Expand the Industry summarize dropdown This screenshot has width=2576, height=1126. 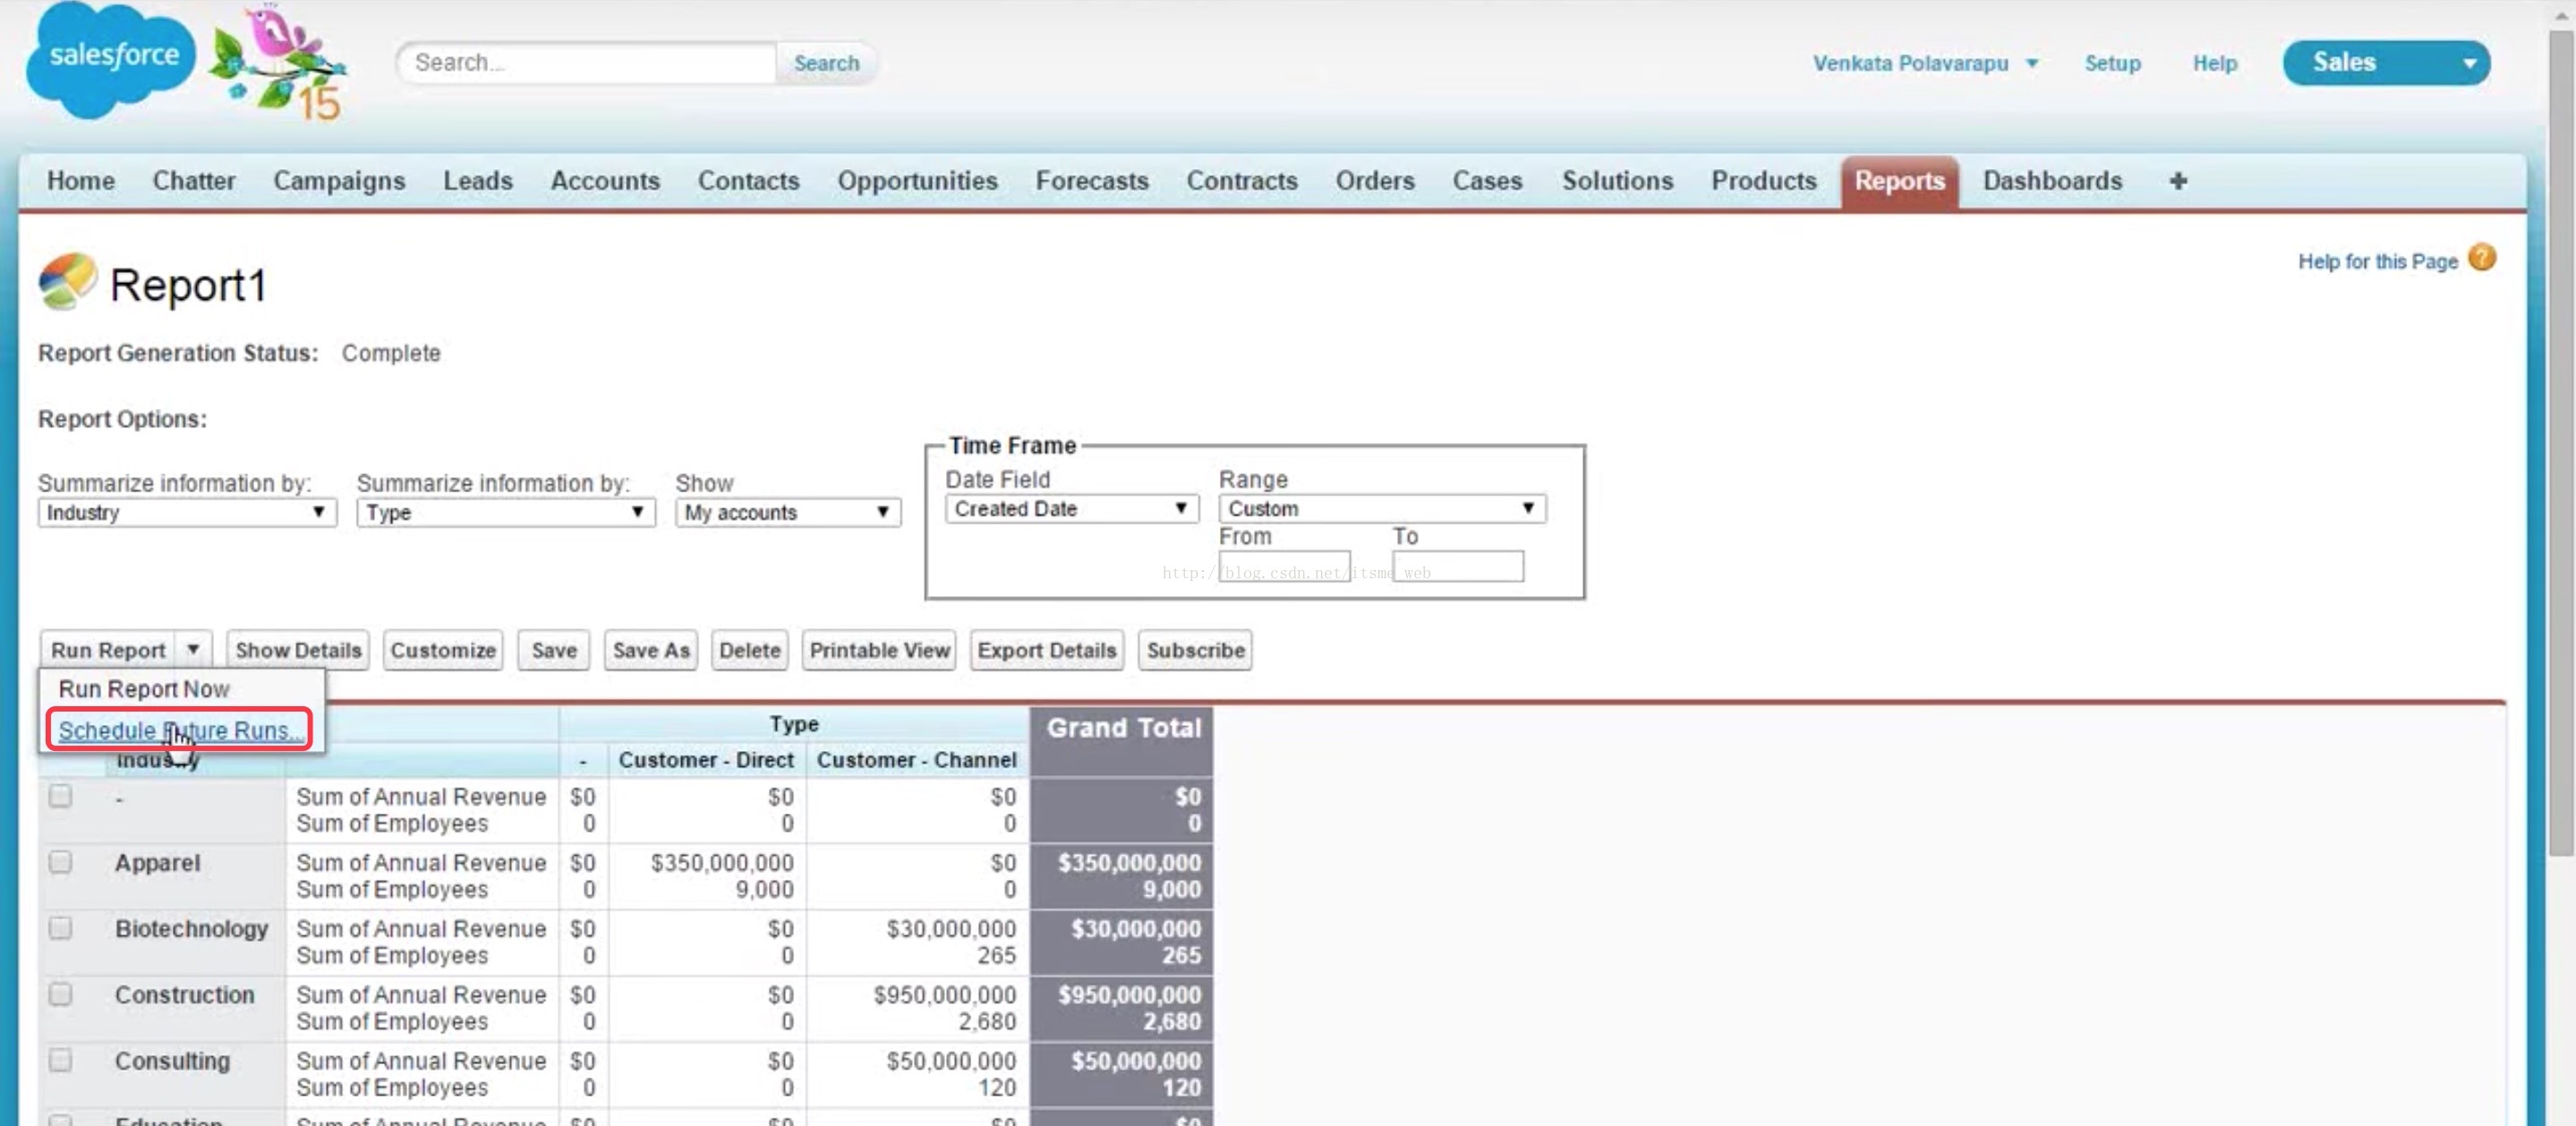[x=186, y=513]
